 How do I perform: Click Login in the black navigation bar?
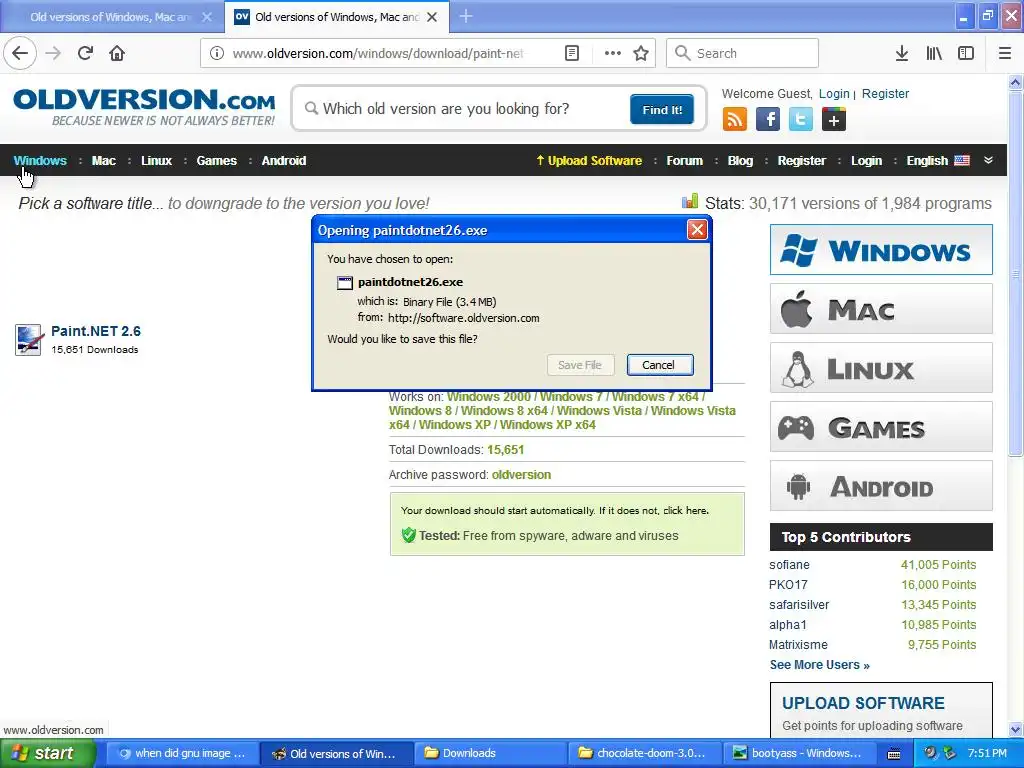(x=866, y=161)
